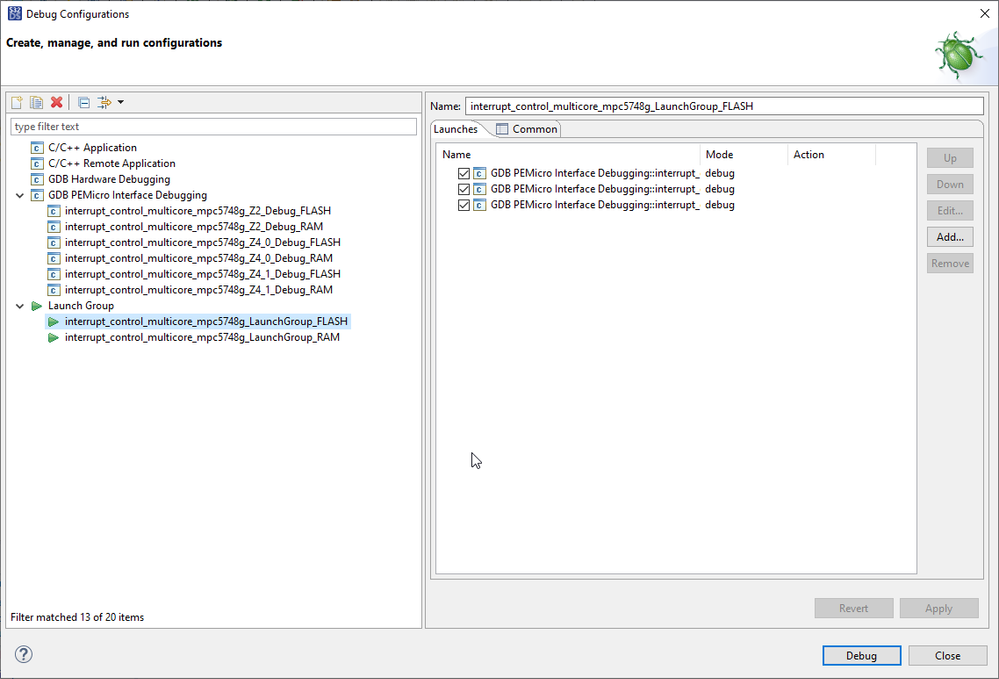Viewport: 999px width, 679px height.
Task: Delete selected configuration with red X icon
Action: pyautogui.click(x=57, y=102)
